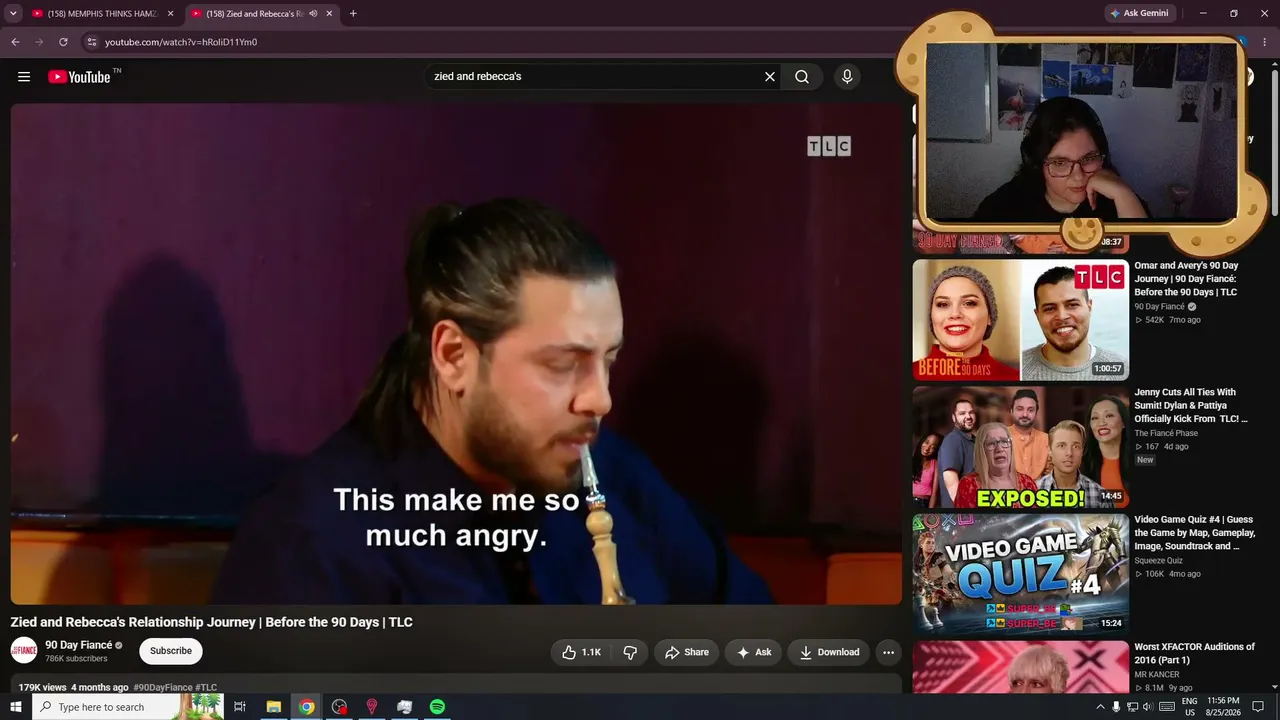Go back in browser history
Screen dimensions: 1280x720
click(x=15, y=42)
